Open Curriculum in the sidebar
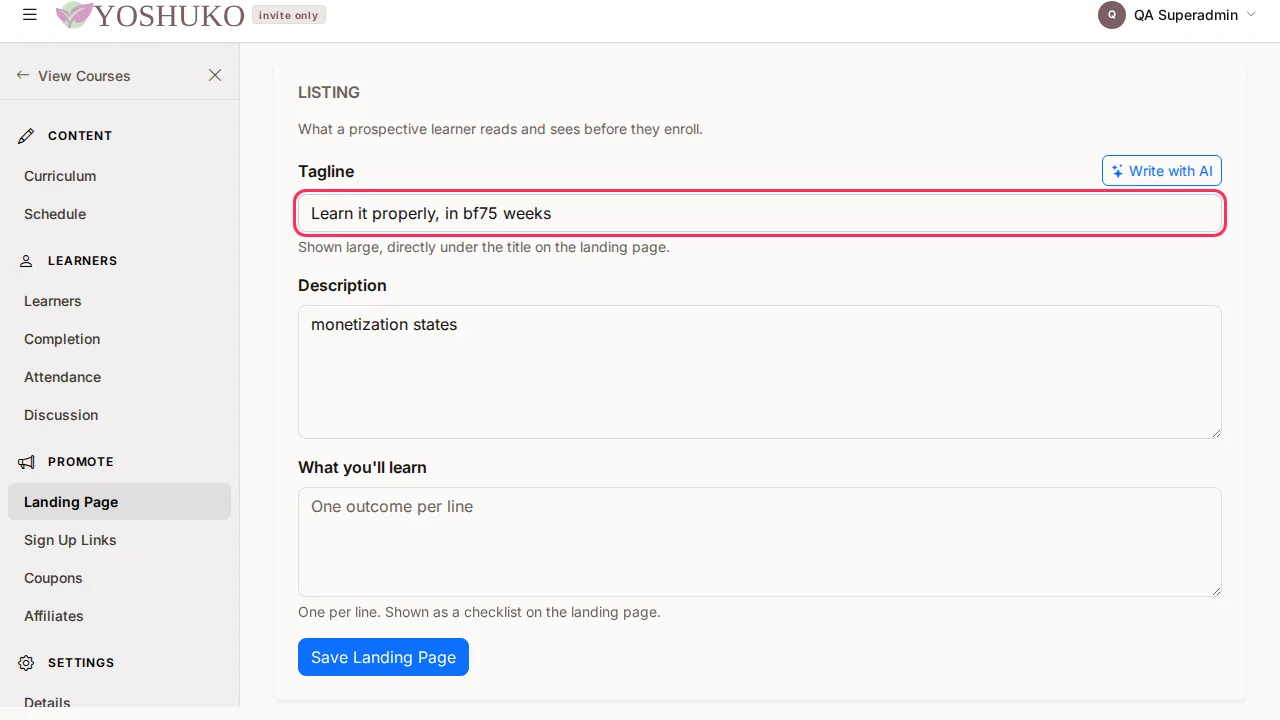 click(x=60, y=176)
